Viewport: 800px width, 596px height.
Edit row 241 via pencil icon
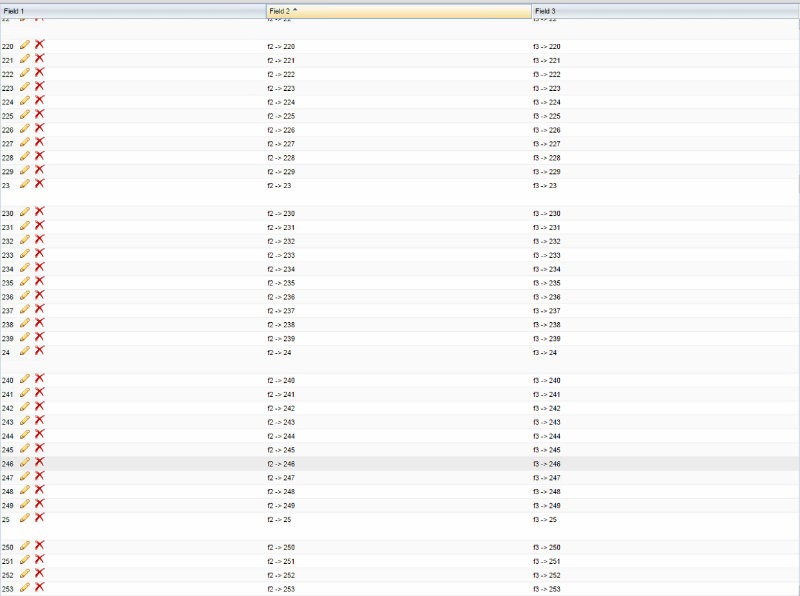(x=25, y=393)
